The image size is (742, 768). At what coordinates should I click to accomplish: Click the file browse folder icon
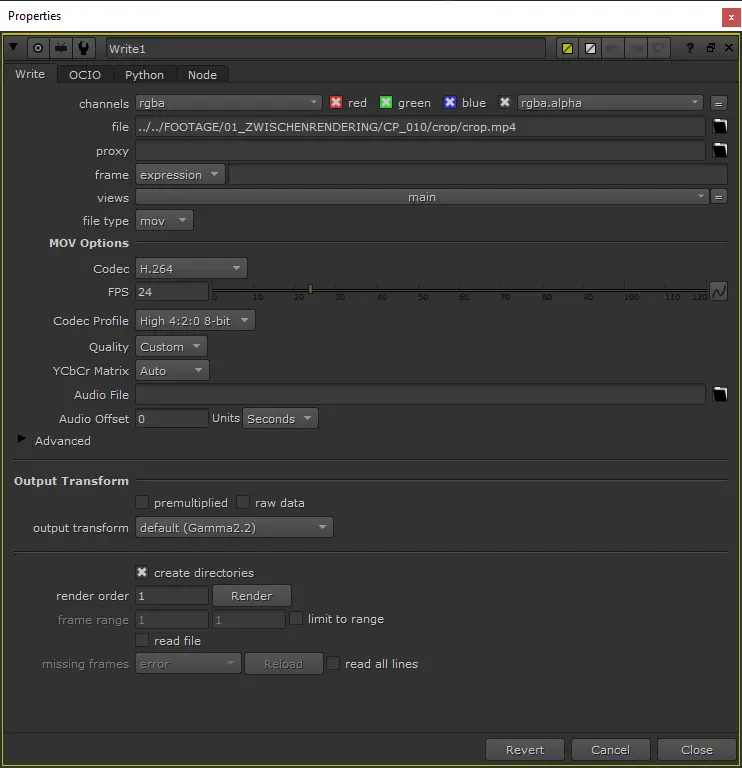[x=719, y=127]
